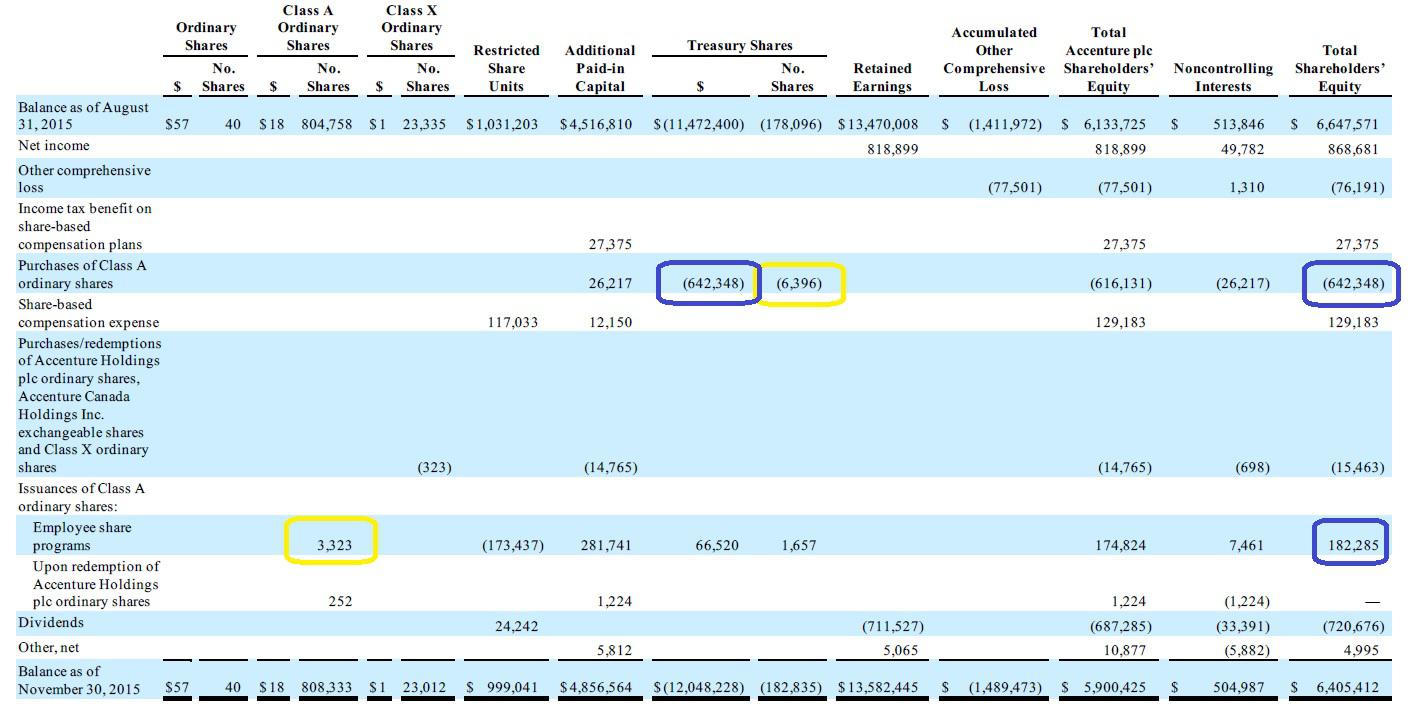The height and width of the screenshot is (706, 1411).
Task: Select the value 4,995 in total equity
Action: click(1360, 650)
